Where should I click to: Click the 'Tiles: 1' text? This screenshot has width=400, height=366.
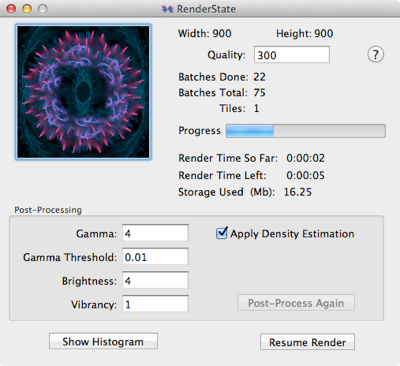239,108
